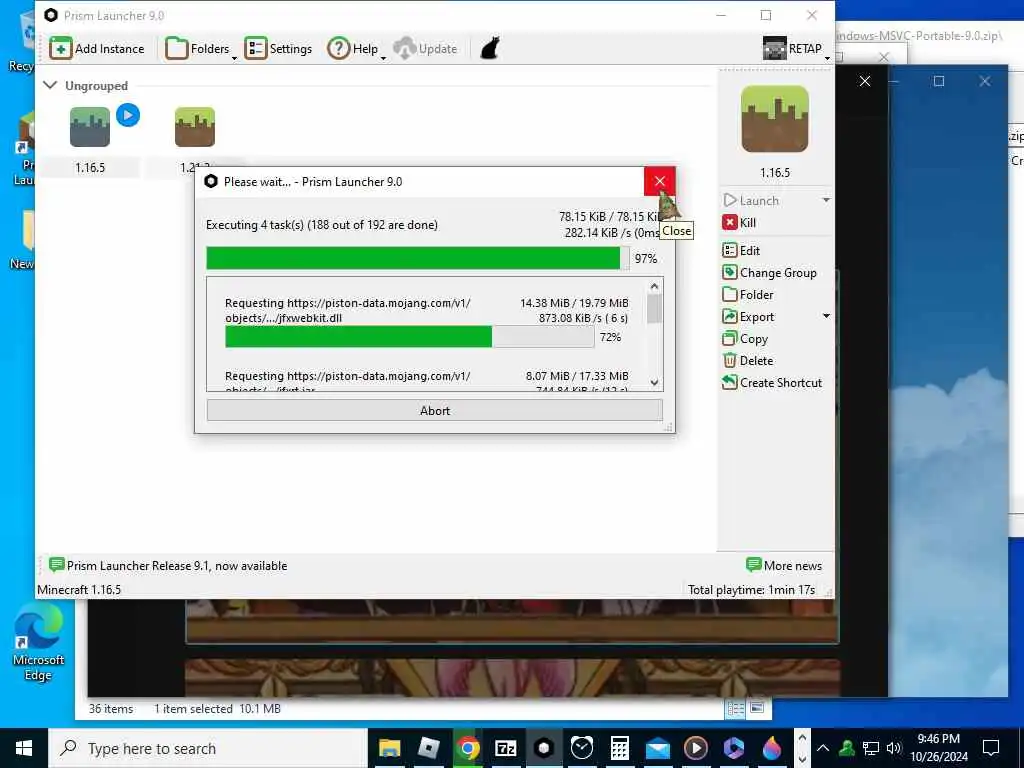Show hidden system tray icons
Viewport: 1024px width, 768px height.
coord(823,748)
